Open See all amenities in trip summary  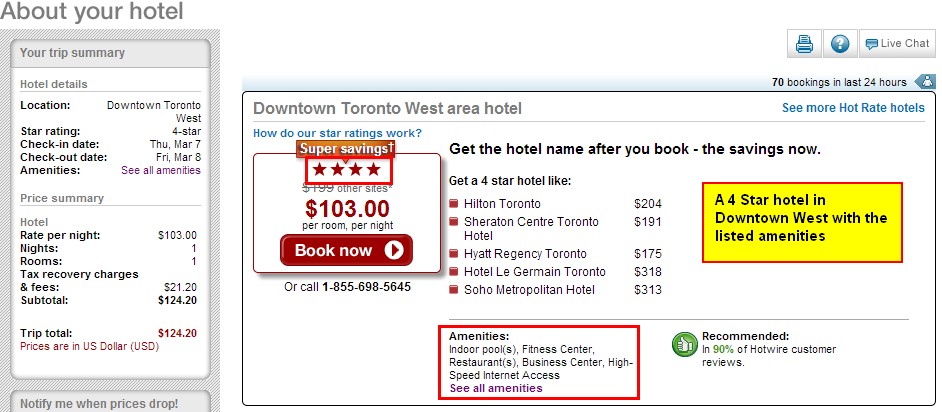[x=161, y=171]
